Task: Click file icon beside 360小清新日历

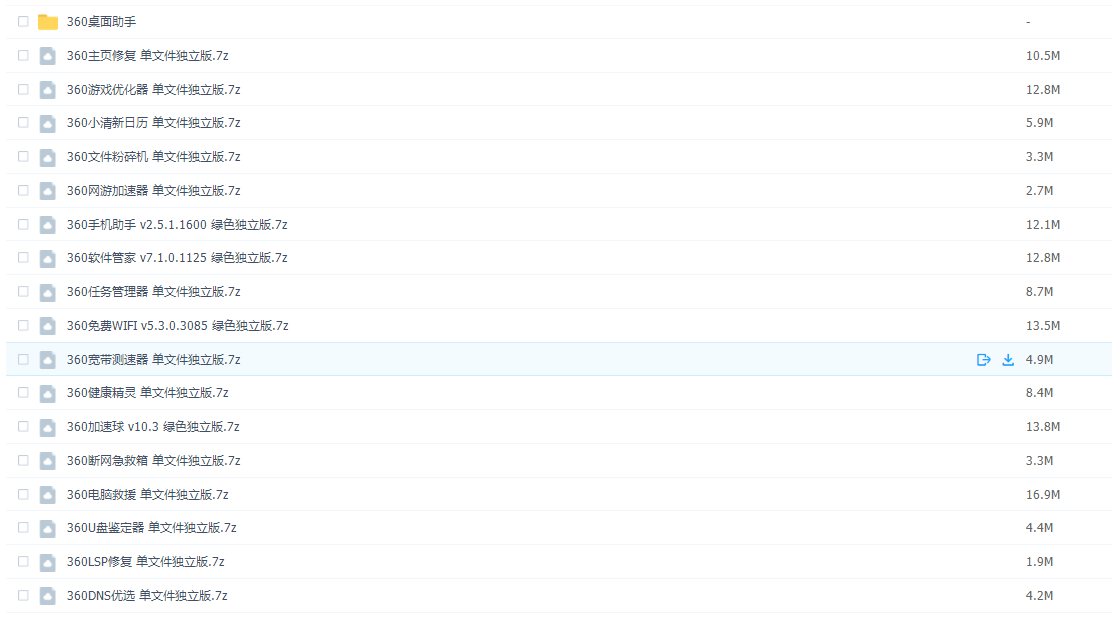Action: (48, 123)
